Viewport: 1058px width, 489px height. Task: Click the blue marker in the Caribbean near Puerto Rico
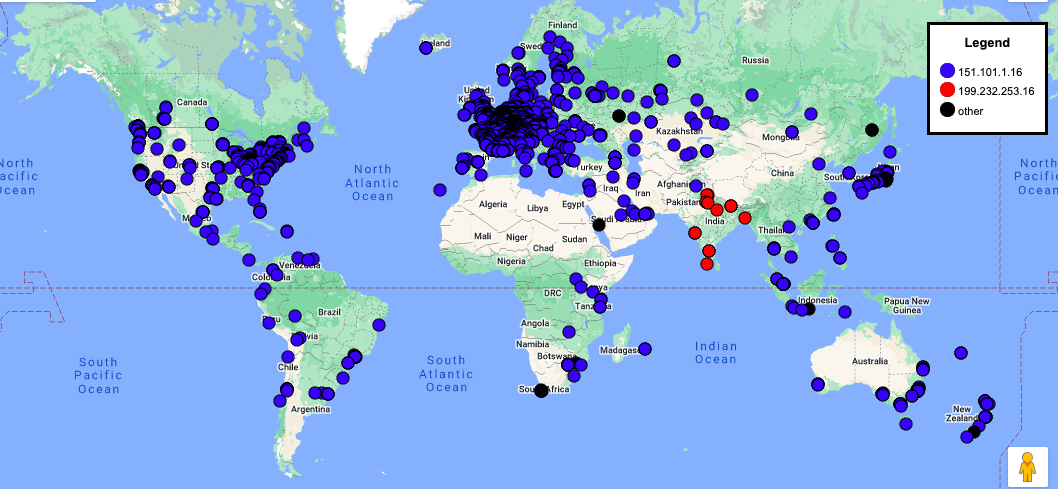point(287,232)
